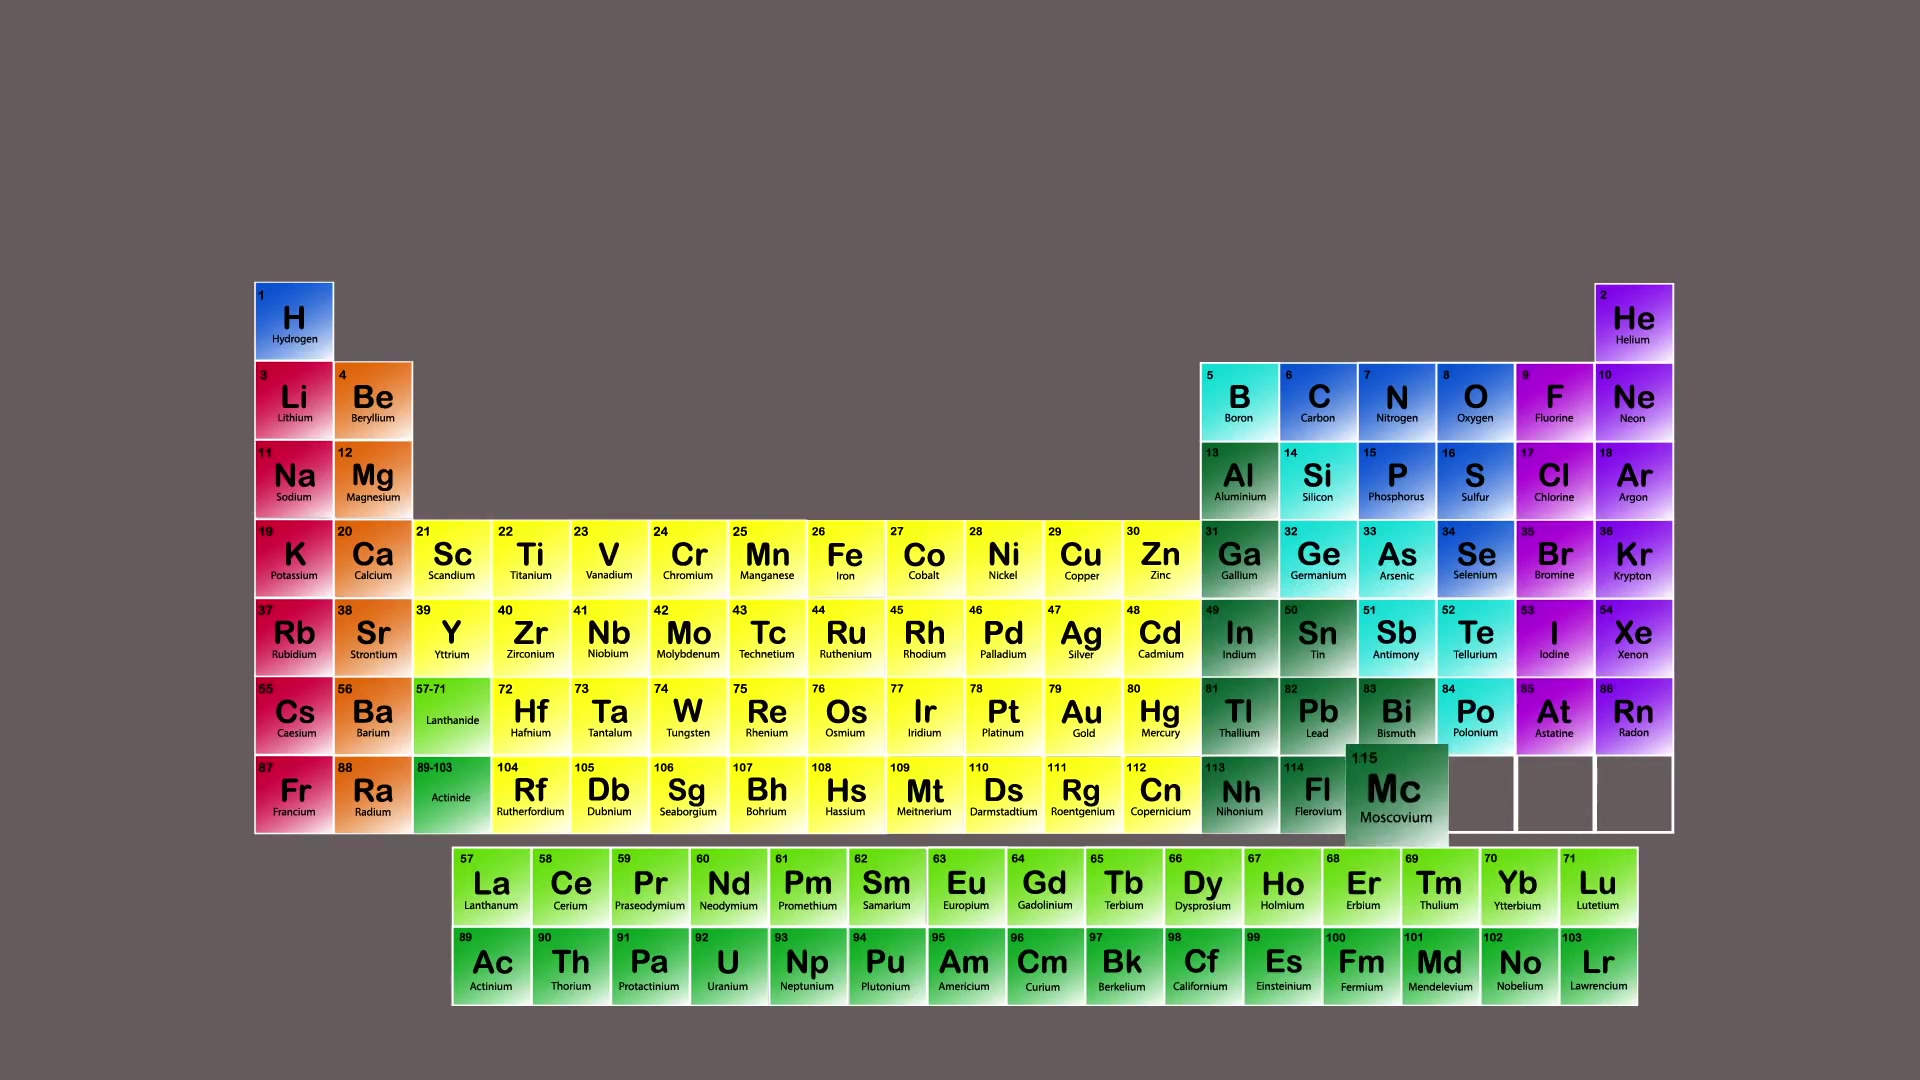
Task: Select the Calcium tile
Action: point(373,558)
